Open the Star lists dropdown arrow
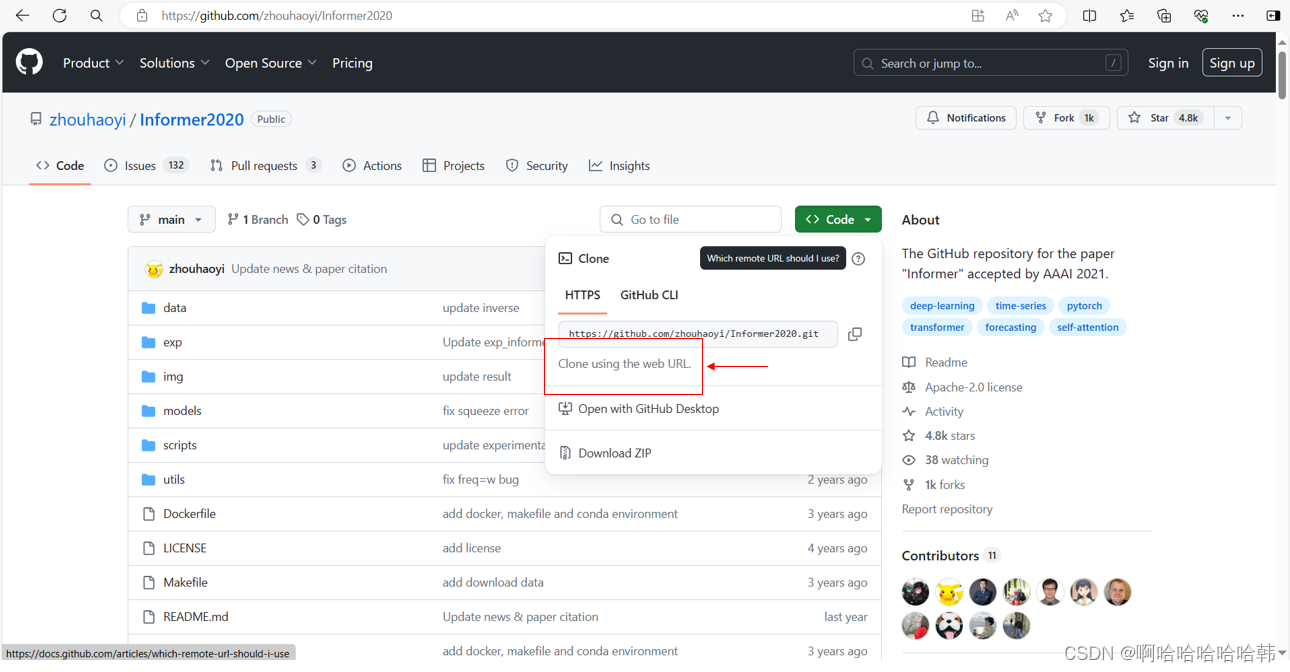The width and height of the screenshot is (1290, 672). (1228, 118)
